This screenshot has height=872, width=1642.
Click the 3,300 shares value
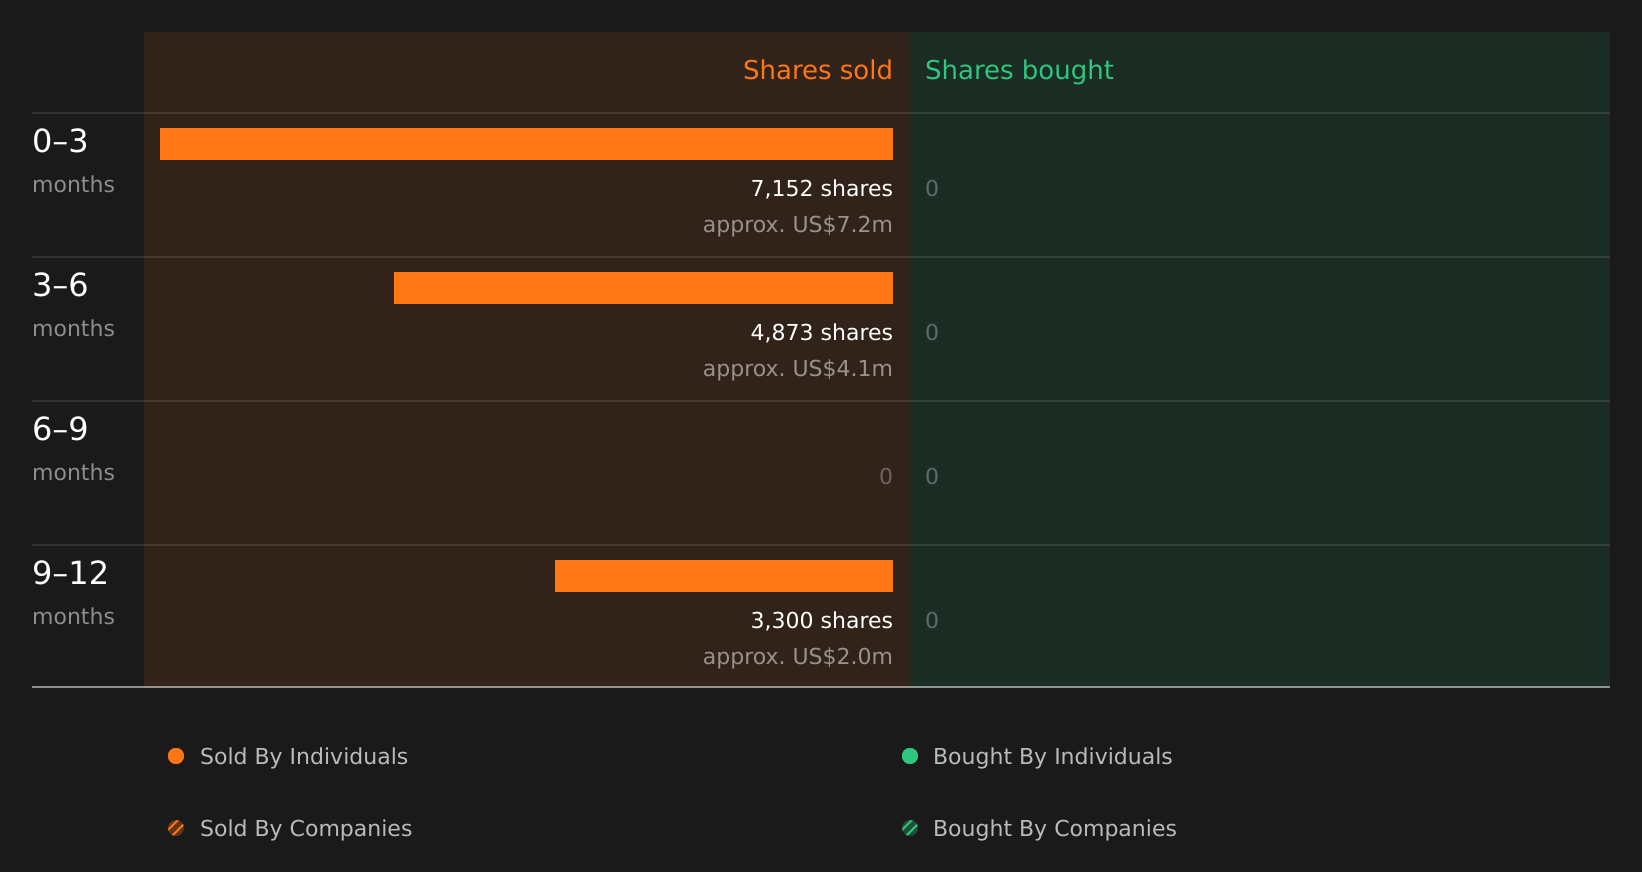pyautogui.click(x=822, y=621)
